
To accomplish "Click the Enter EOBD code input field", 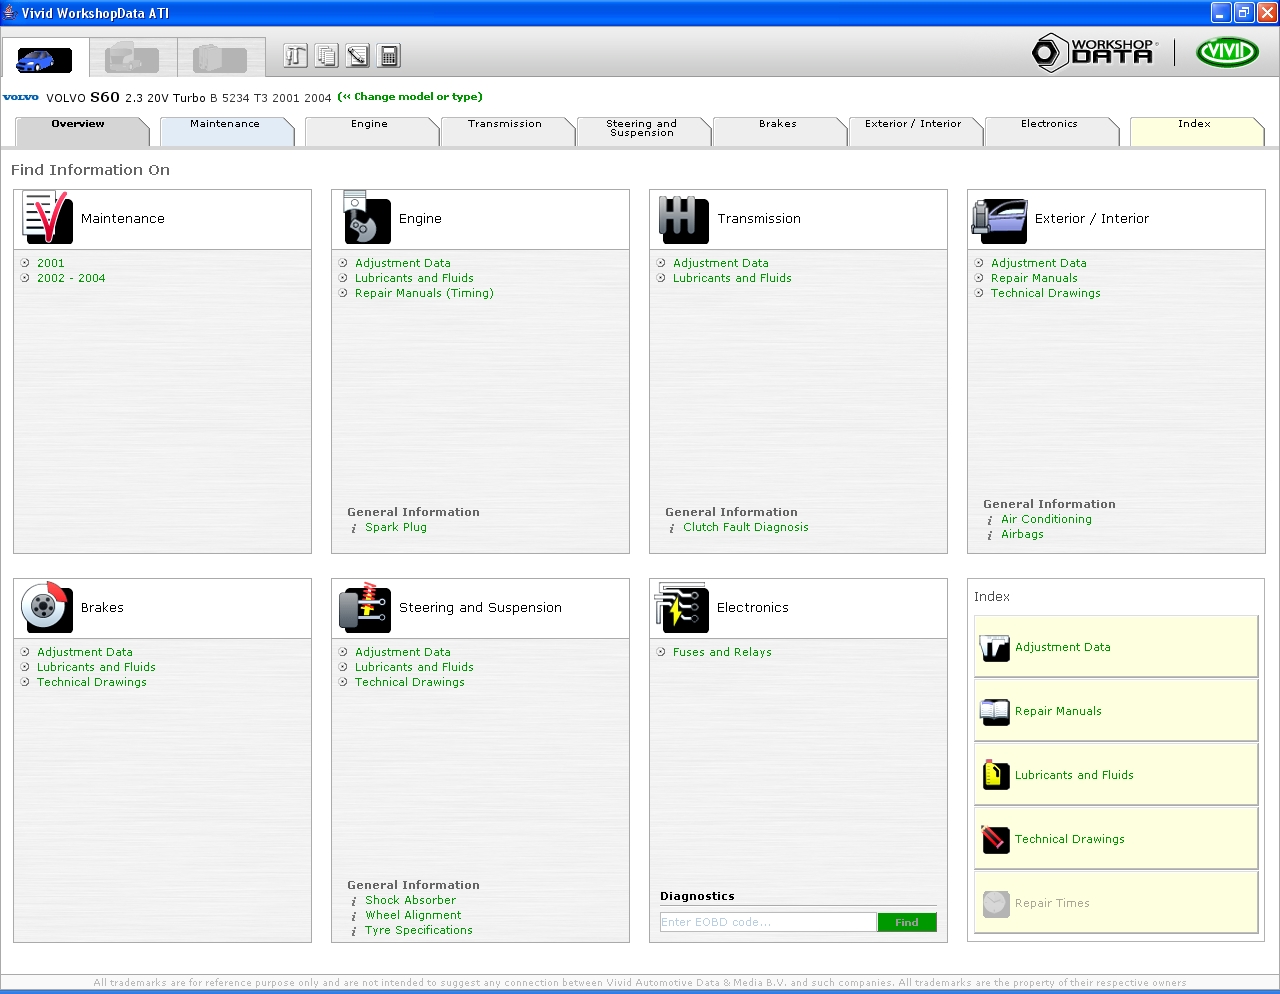I will tap(768, 922).
